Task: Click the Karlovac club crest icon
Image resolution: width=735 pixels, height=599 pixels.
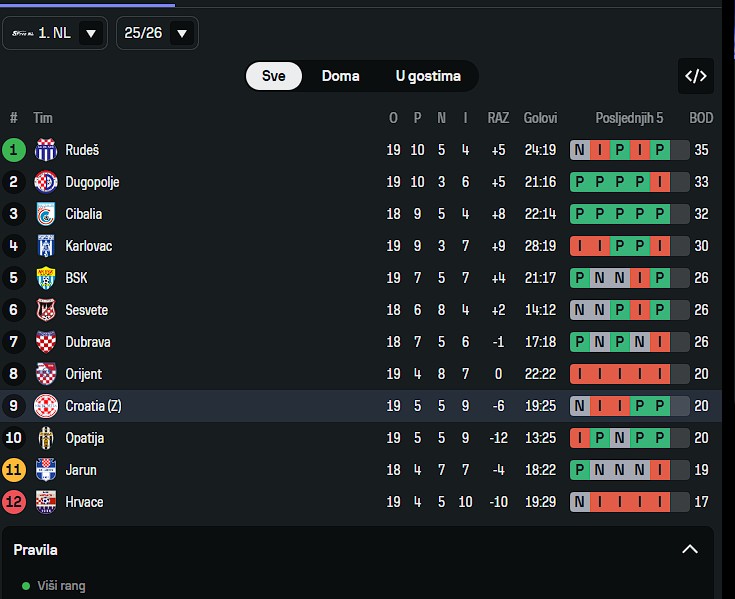Action: (46, 246)
